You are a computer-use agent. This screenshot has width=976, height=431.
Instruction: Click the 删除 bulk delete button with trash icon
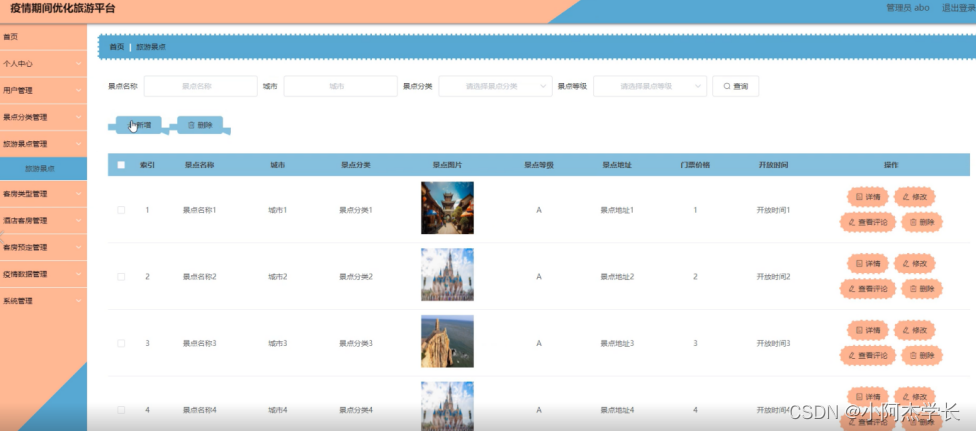[x=200, y=125]
